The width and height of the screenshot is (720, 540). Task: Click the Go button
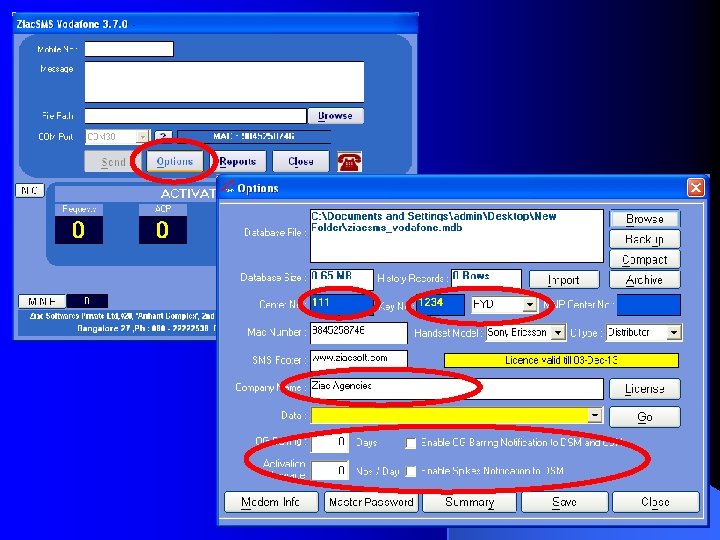point(645,417)
